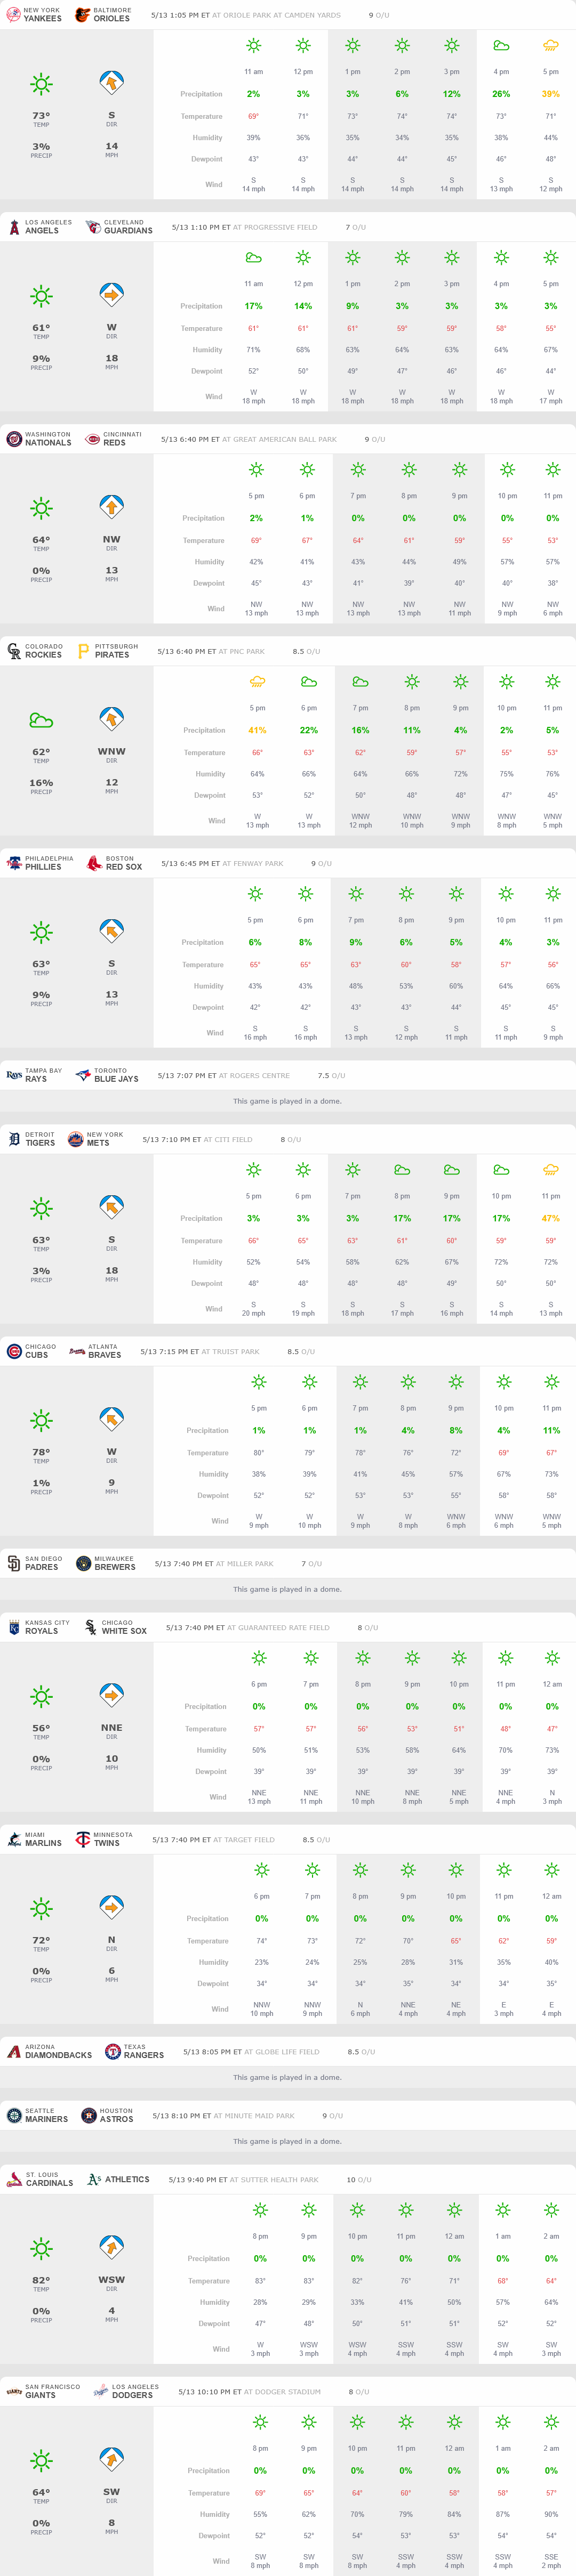Click the San Francisco Giants logo
The width and height of the screenshot is (576, 2576).
pyautogui.click(x=14, y=2391)
